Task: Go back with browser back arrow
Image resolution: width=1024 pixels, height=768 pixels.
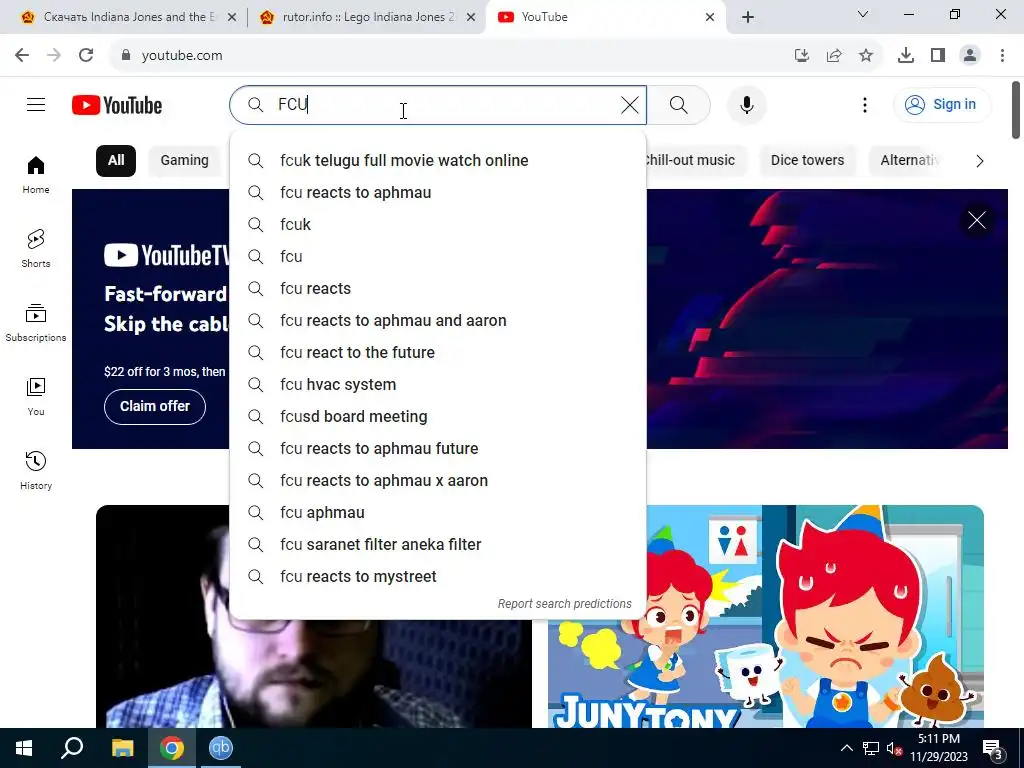Action: [22, 55]
